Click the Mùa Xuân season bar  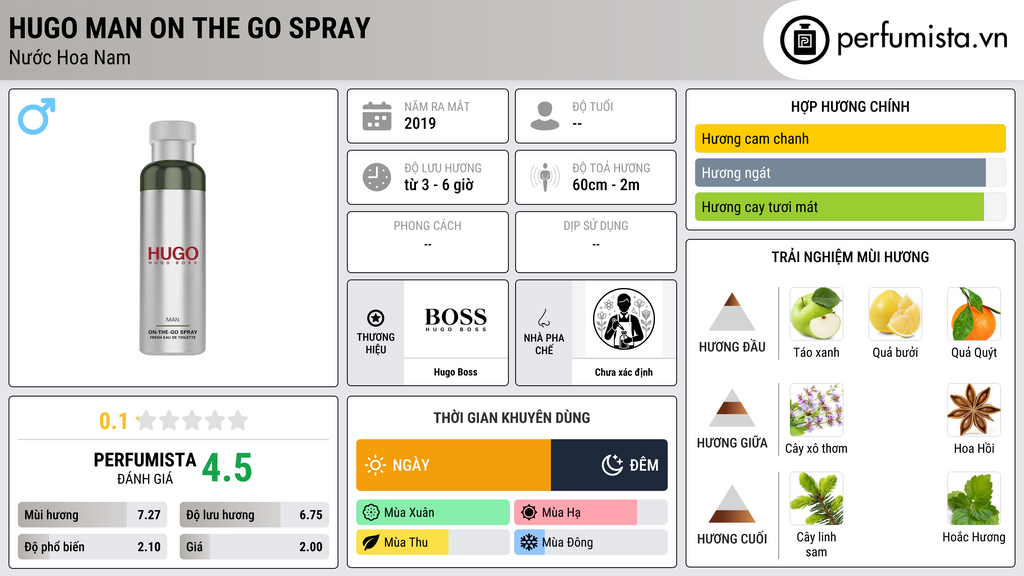tap(433, 512)
